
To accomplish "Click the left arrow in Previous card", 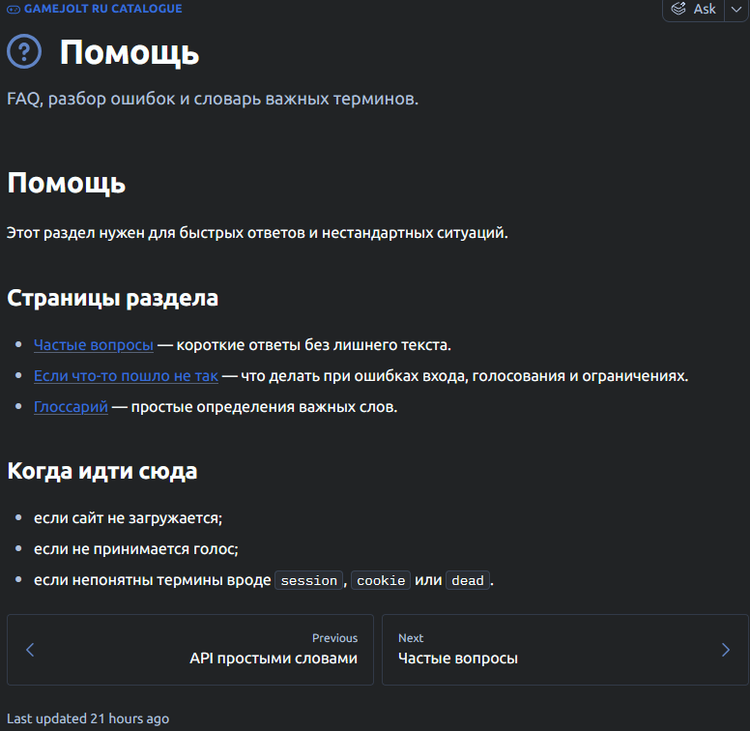I will [30, 650].
